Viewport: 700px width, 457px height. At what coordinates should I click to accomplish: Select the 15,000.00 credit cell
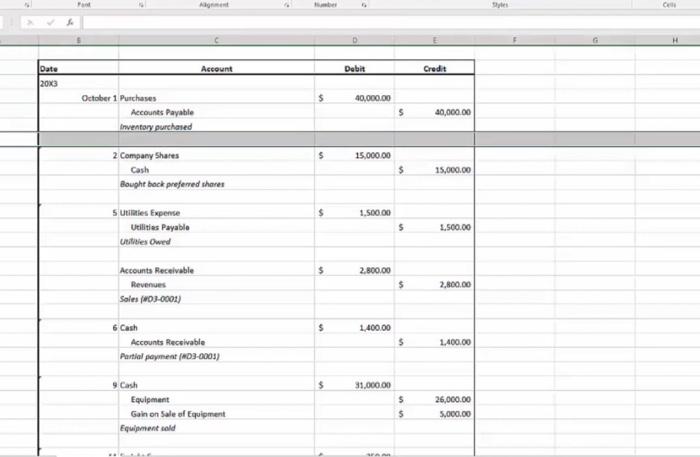[434, 170]
